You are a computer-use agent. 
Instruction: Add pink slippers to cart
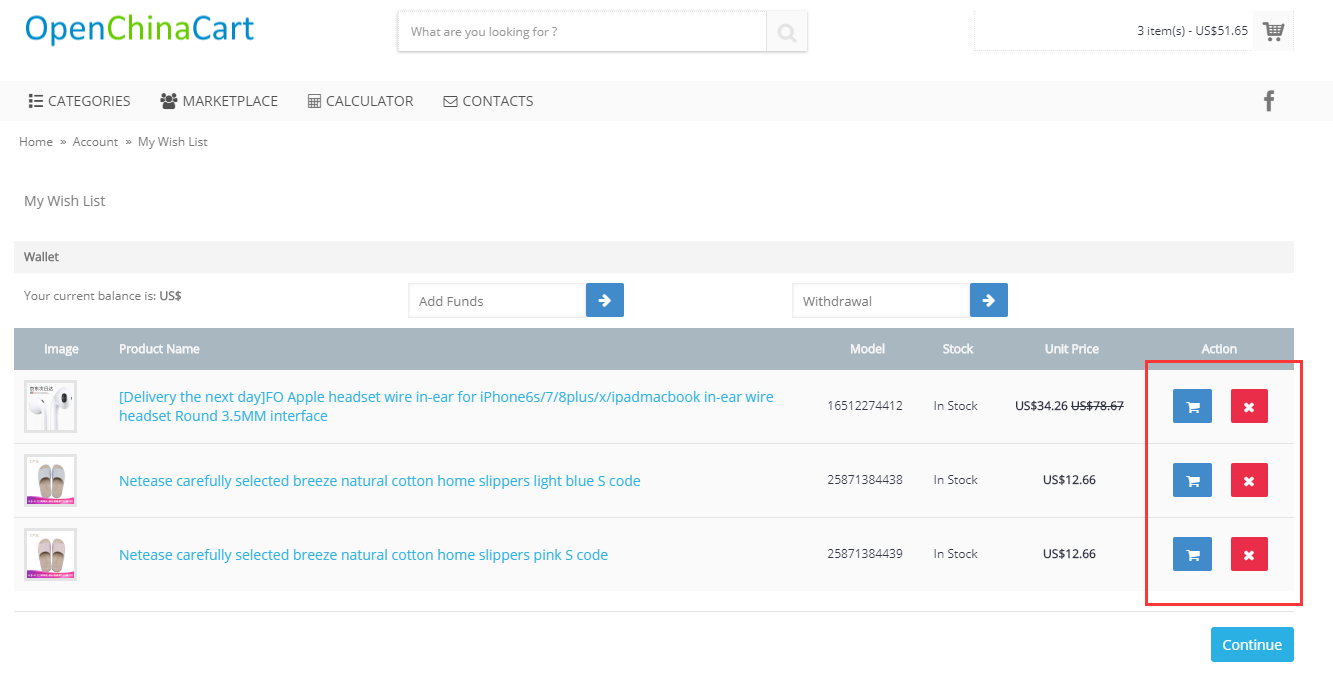1192,554
